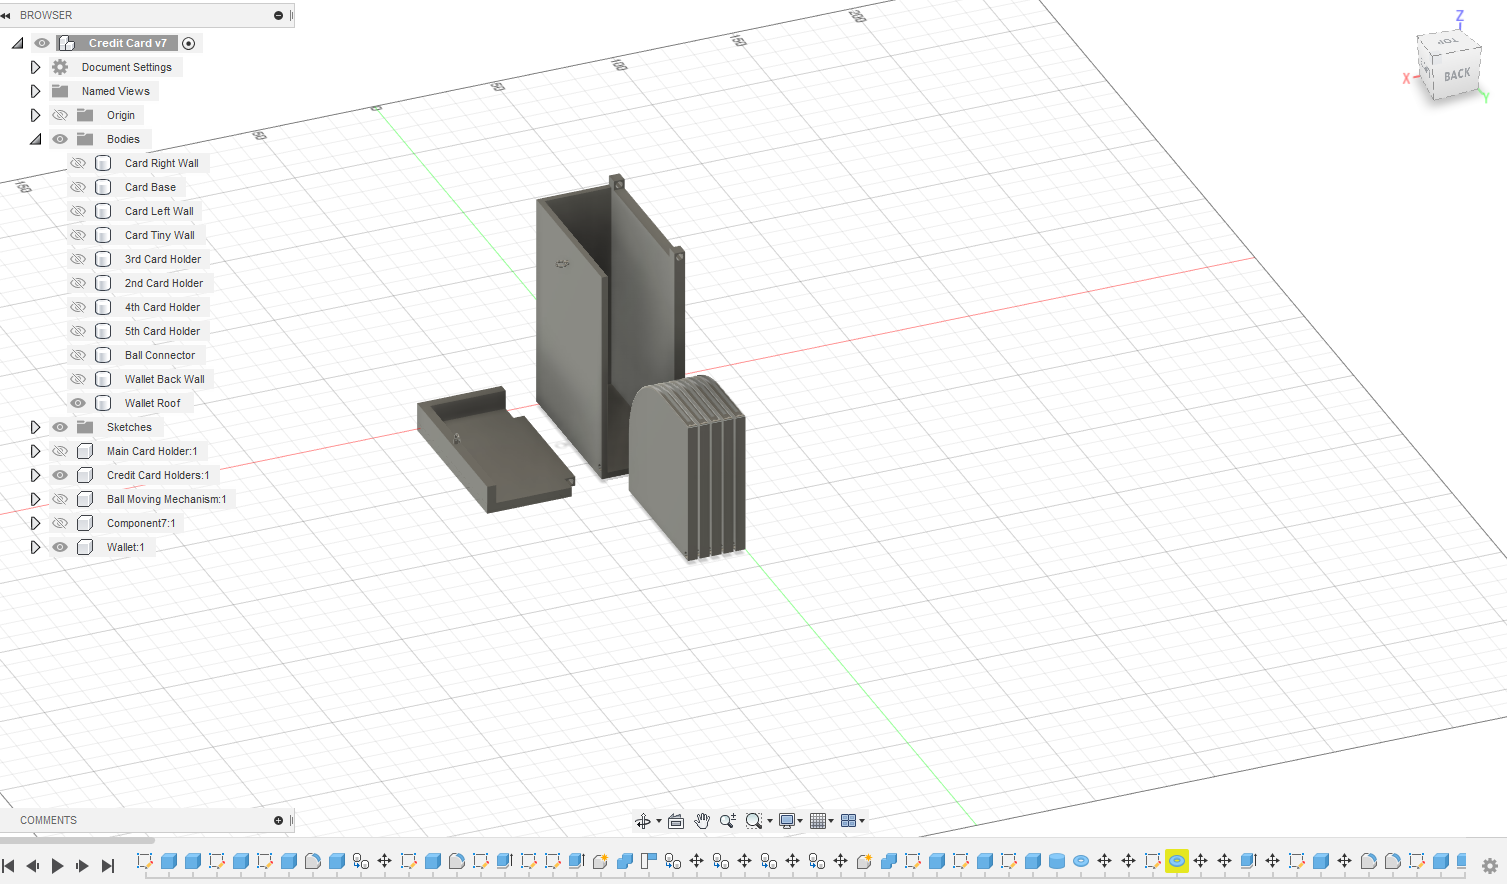Select the Split Body feature in timeline

click(x=649, y=861)
